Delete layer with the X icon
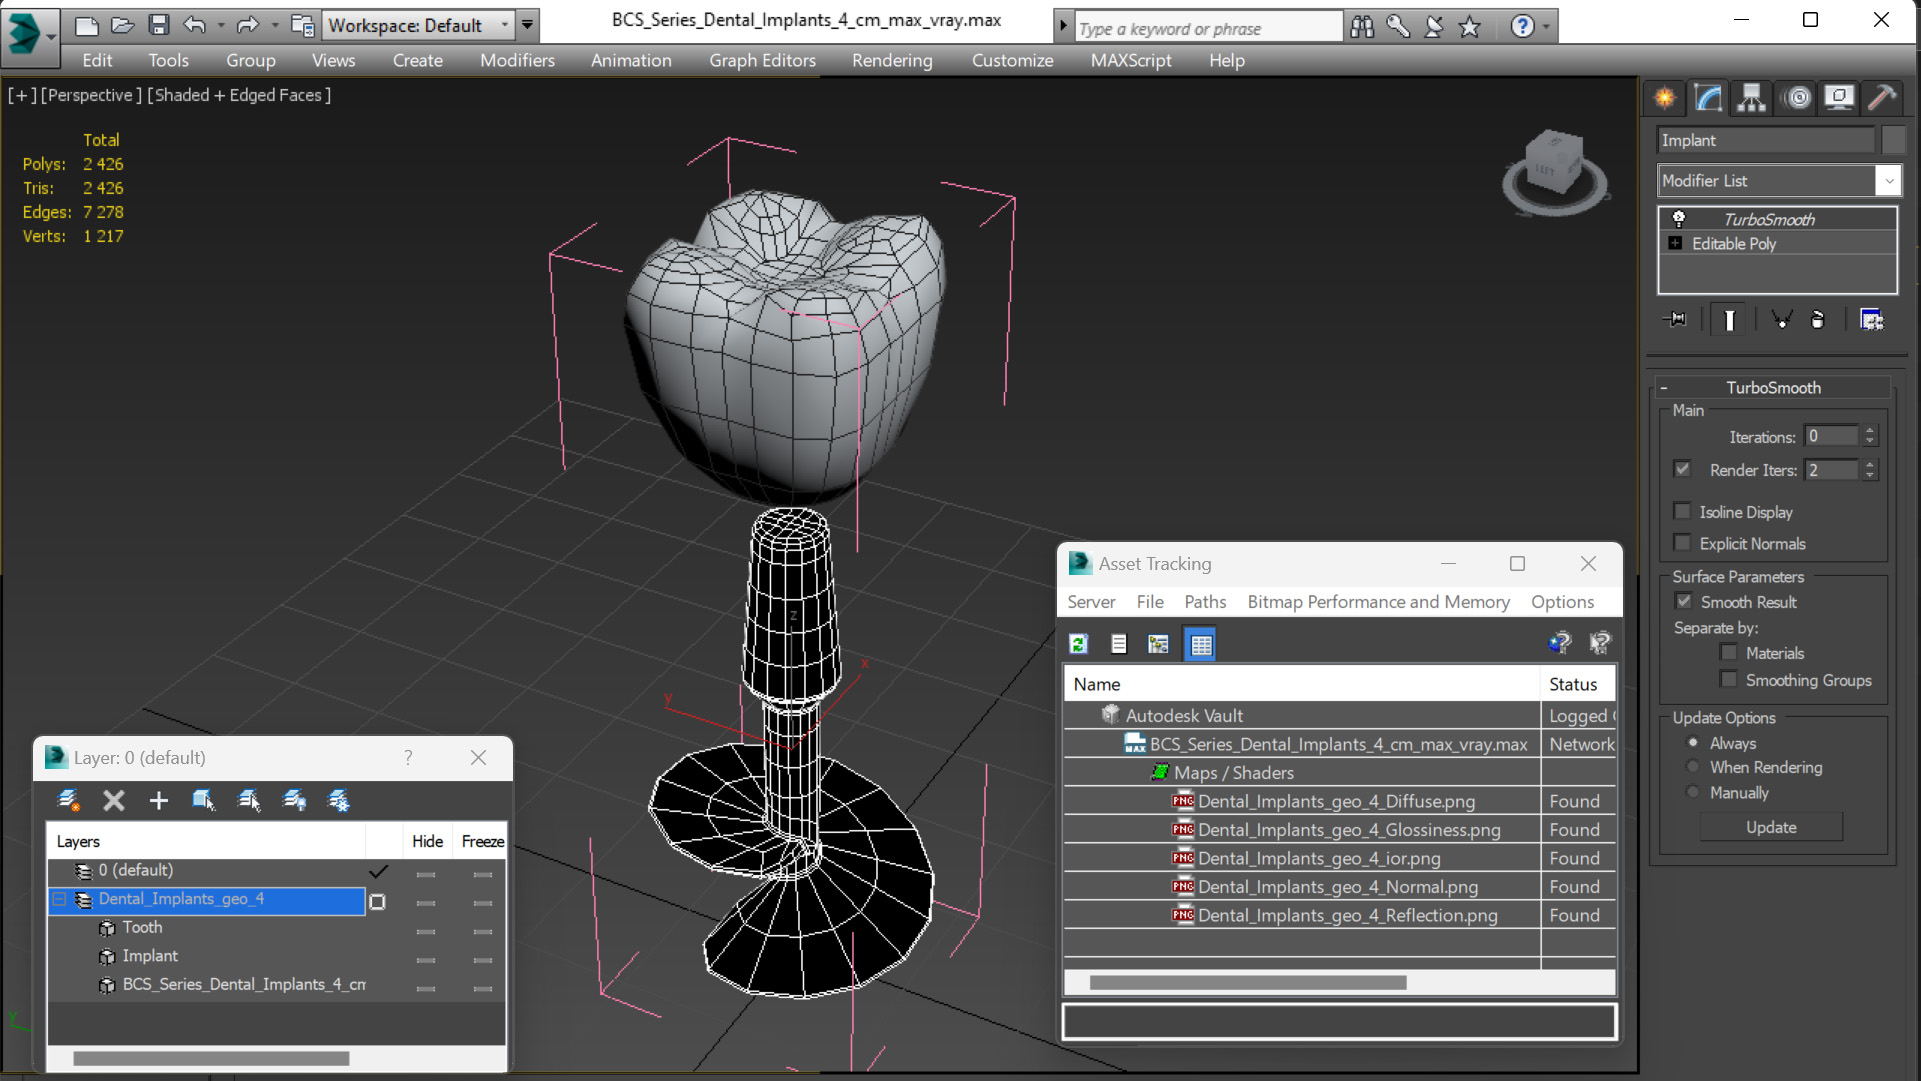 [x=114, y=800]
